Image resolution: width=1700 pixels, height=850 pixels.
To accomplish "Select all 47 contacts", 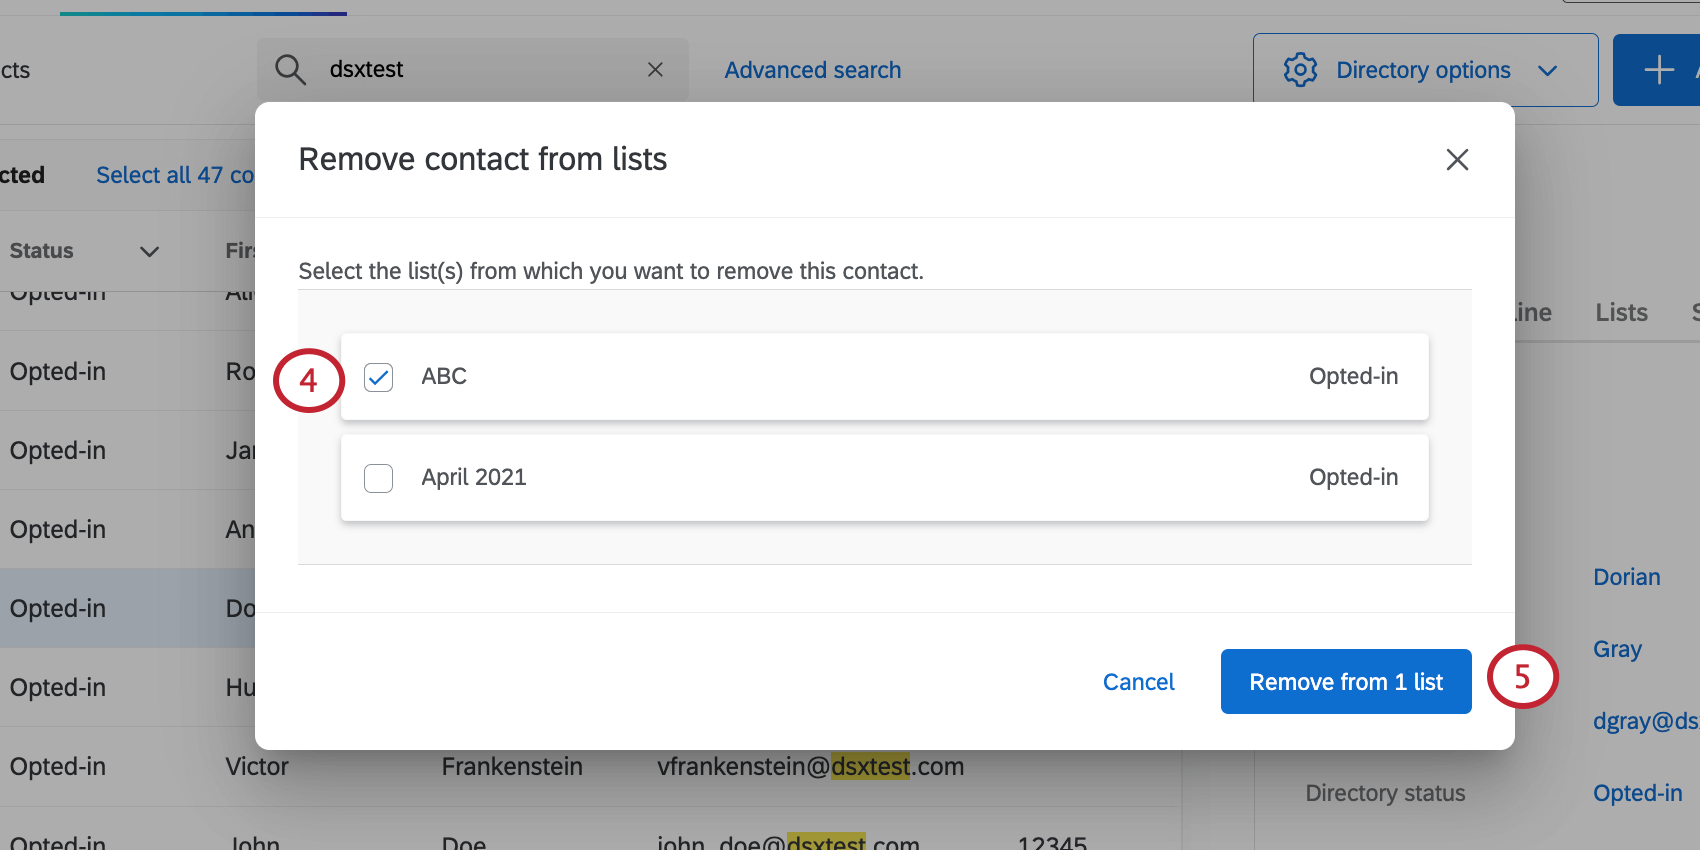I will [175, 175].
